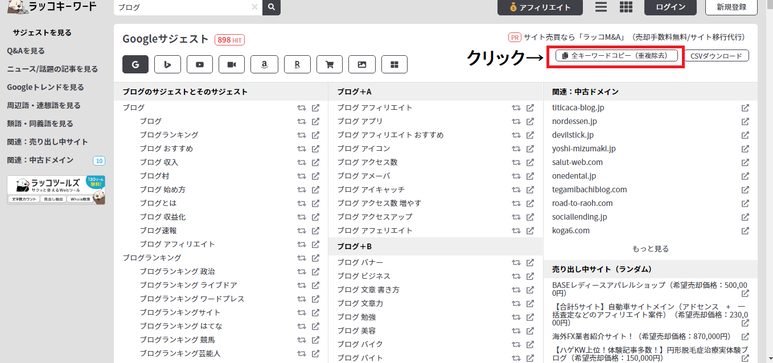Click 全キーワードコピー（重複除去） button
The image size is (773, 363).
point(616,56)
